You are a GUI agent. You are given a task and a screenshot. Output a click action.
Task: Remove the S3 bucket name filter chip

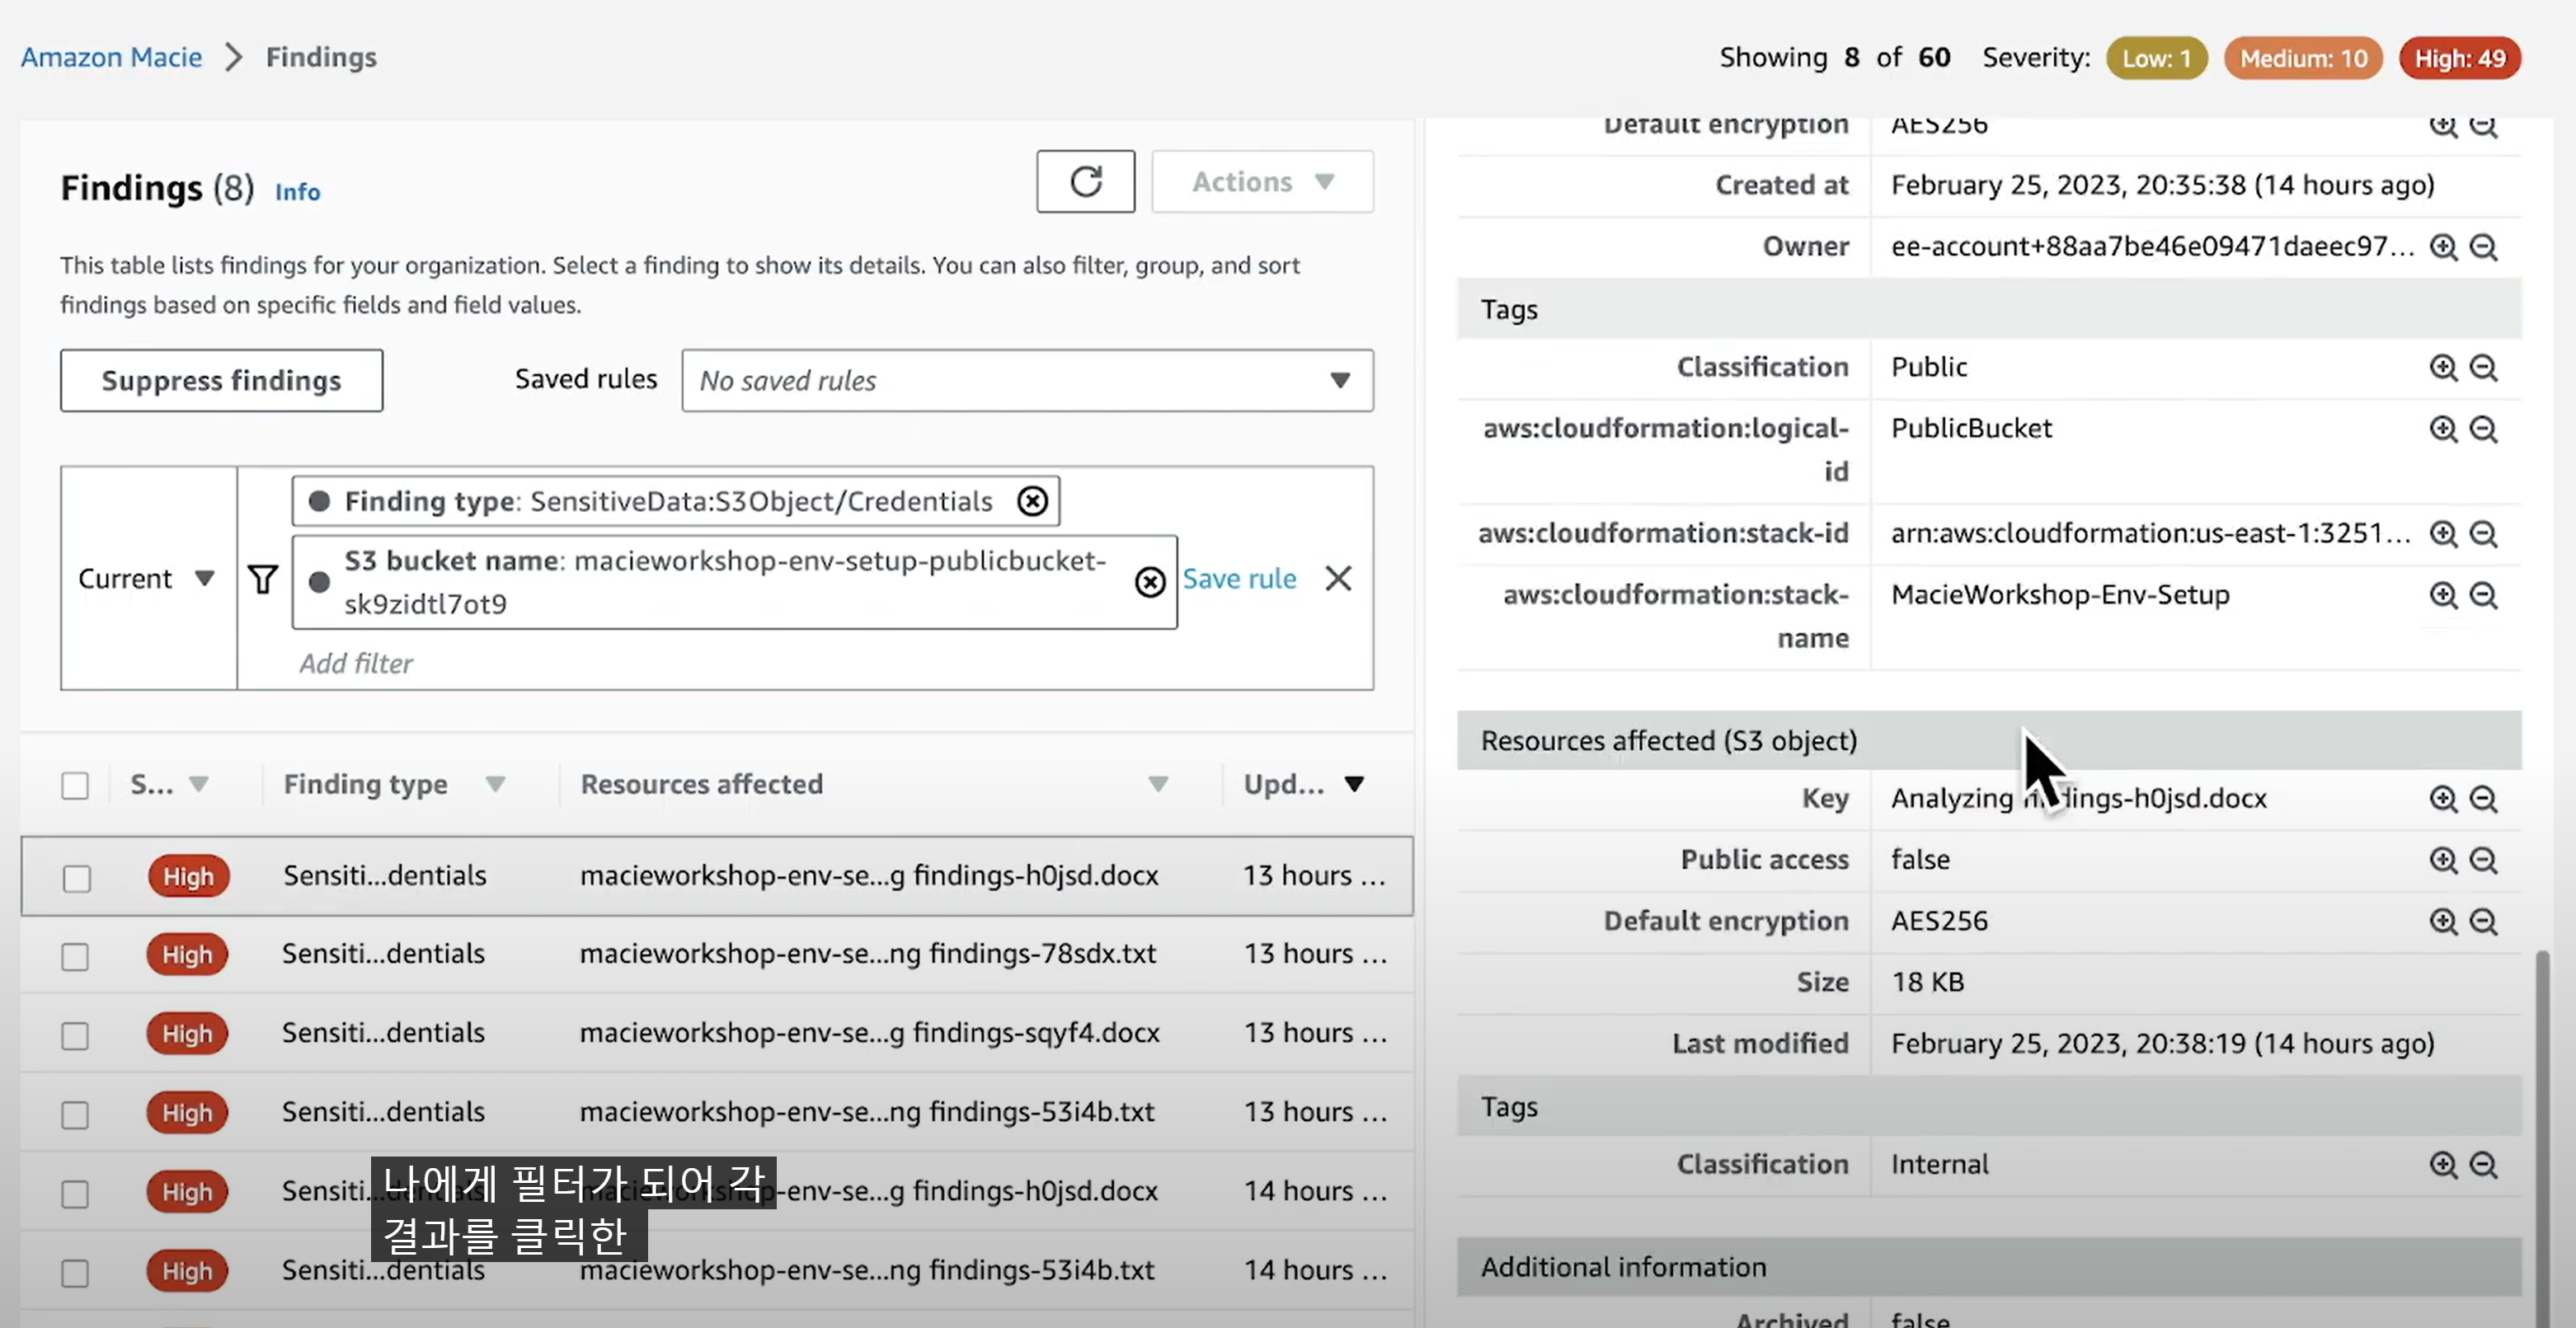[1150, 582]
